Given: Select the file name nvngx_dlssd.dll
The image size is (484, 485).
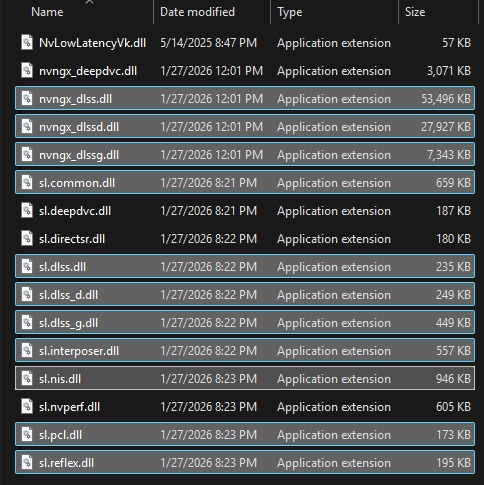Looking at the screenshot, I should click(x=79, y=127).
